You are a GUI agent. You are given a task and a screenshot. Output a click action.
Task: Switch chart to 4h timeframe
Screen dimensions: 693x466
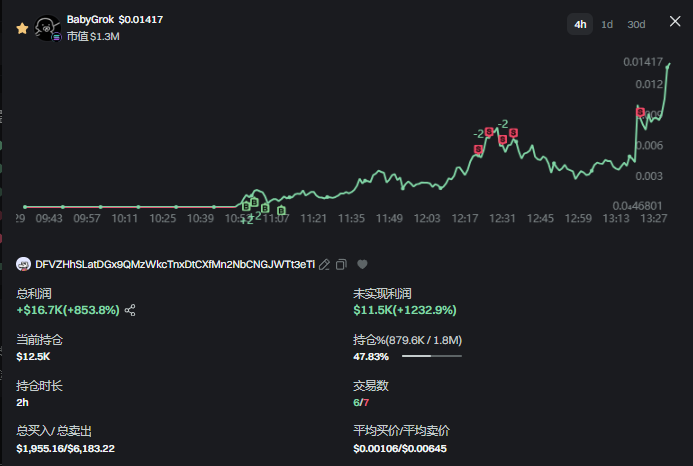tap(580, 24)
